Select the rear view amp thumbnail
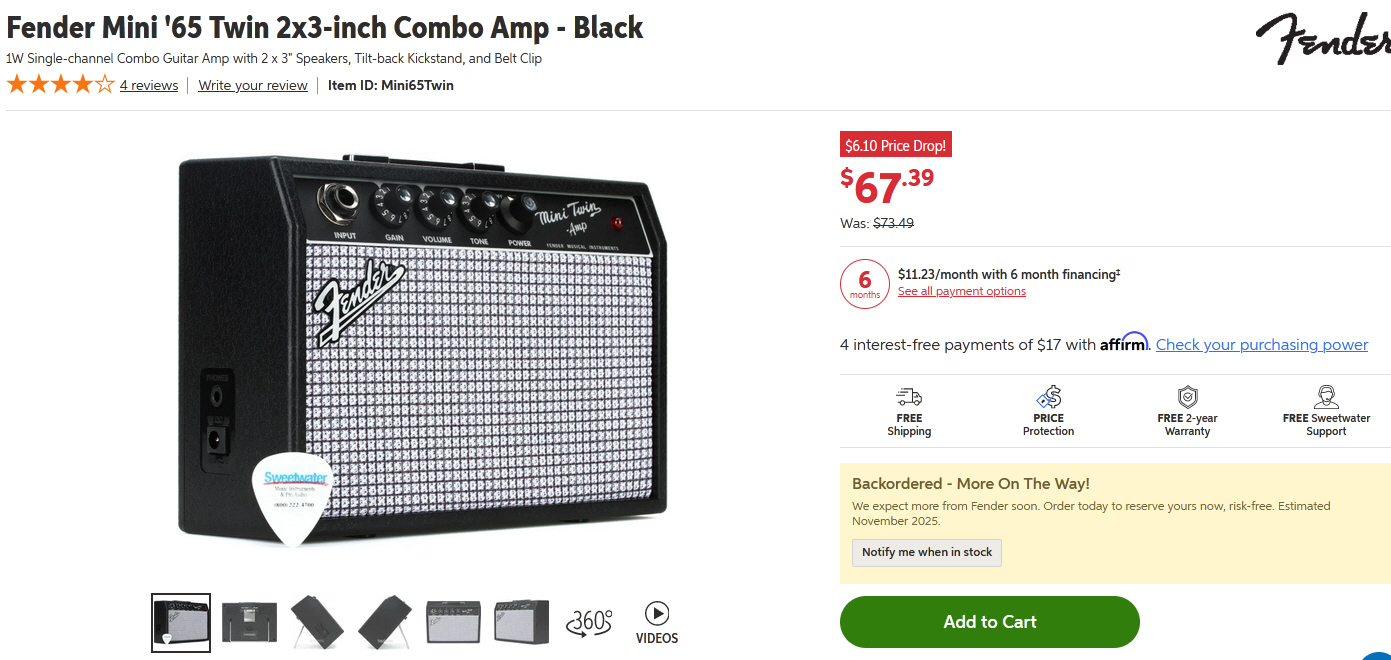Image resolution: width=1391 pixels, height=660 pixels. click(249, 622)
